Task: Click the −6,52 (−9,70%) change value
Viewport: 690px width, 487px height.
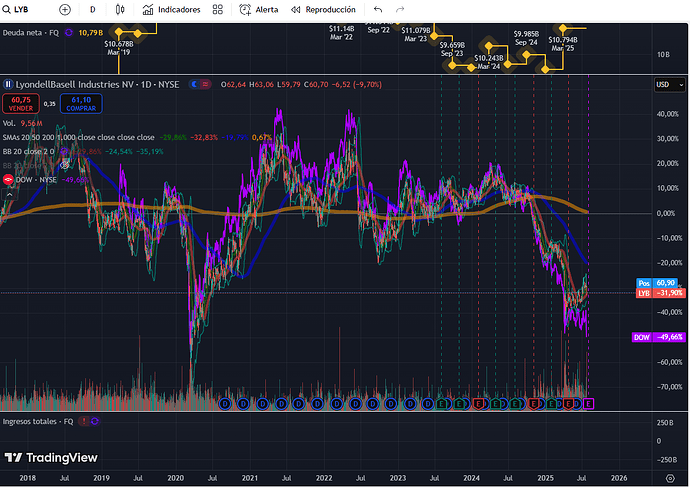Action: 357,84
